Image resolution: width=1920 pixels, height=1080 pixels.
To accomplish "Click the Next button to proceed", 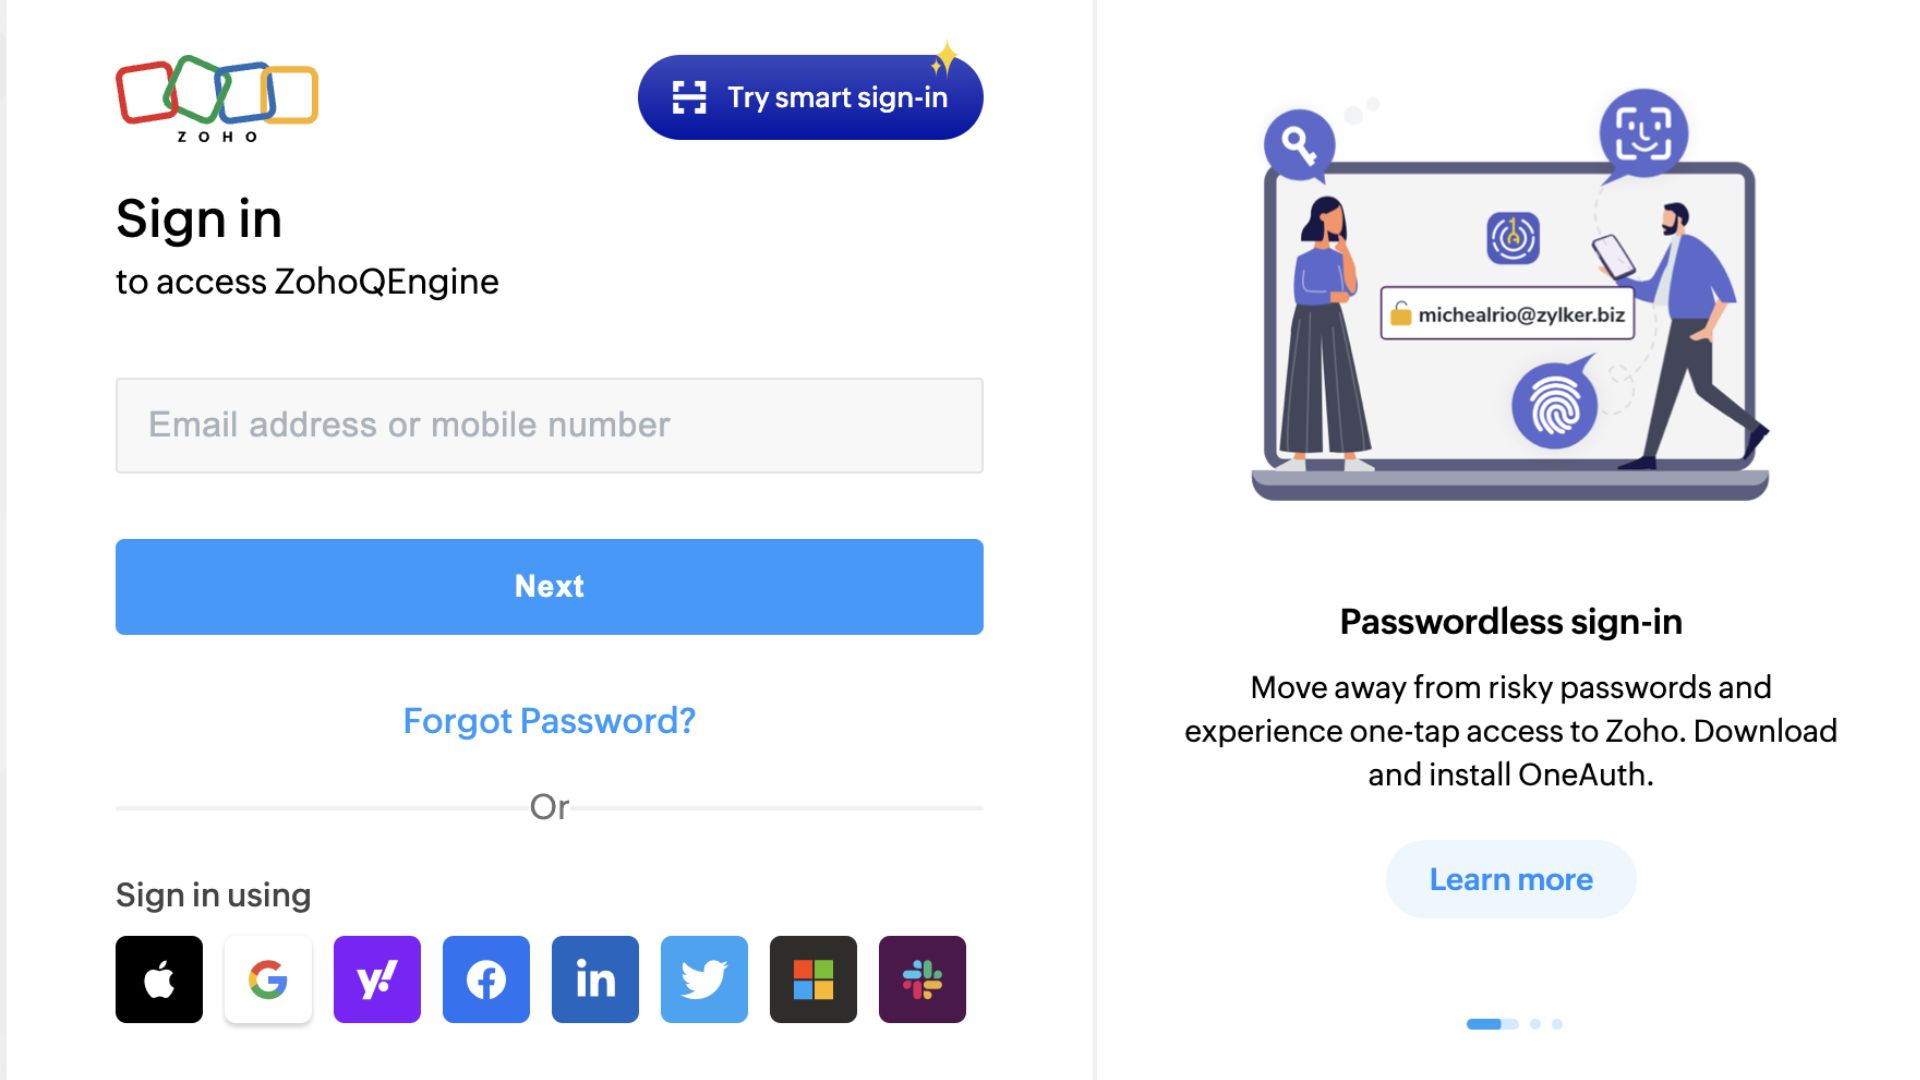I will click(550, 585).
